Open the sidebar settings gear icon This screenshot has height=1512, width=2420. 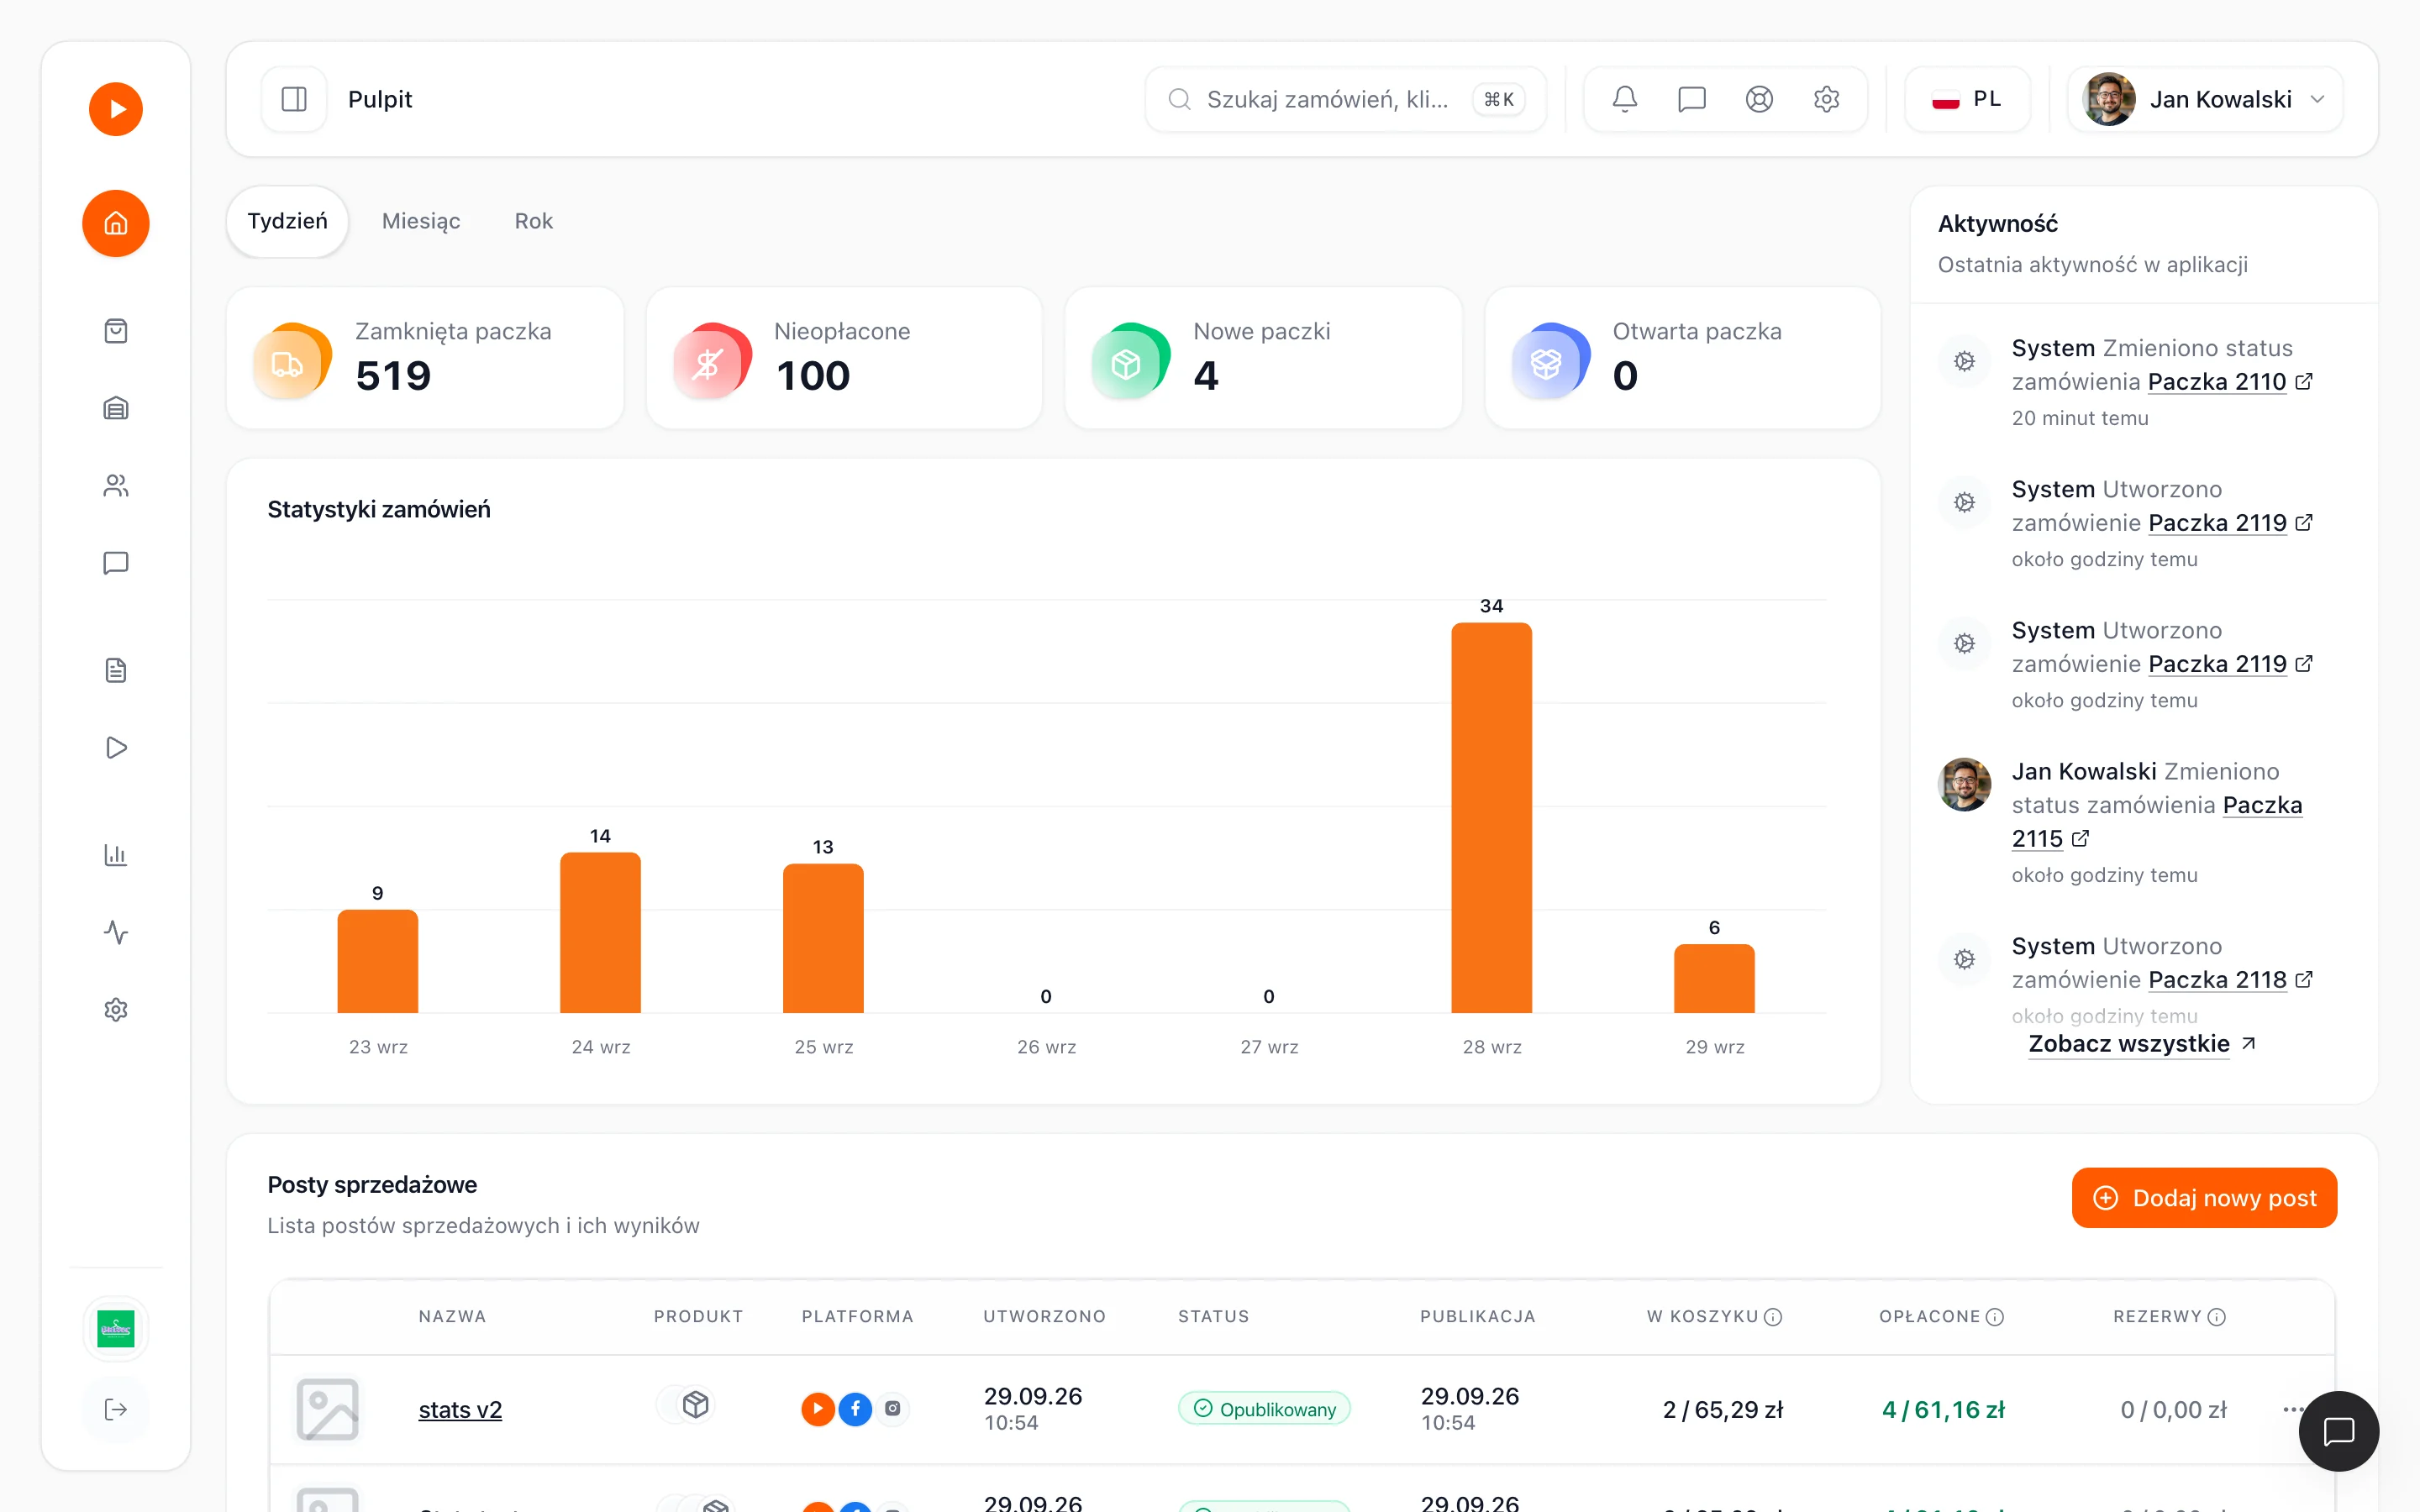pyautogui.click(x=116, y=1010)
